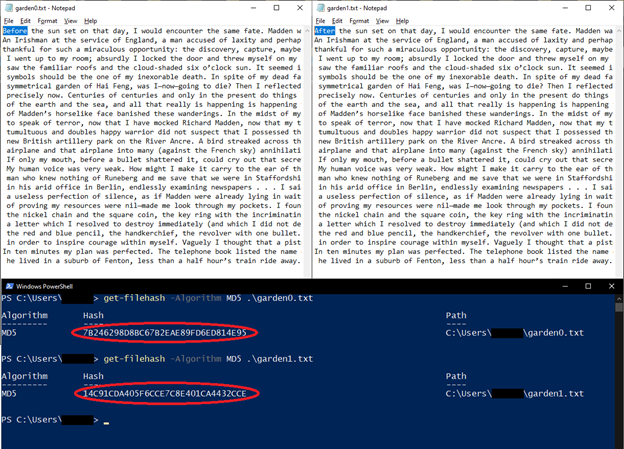Click the highlighted word "After" in garden1.txt
This screenshot has width=624, height=449.
point(327,32)
